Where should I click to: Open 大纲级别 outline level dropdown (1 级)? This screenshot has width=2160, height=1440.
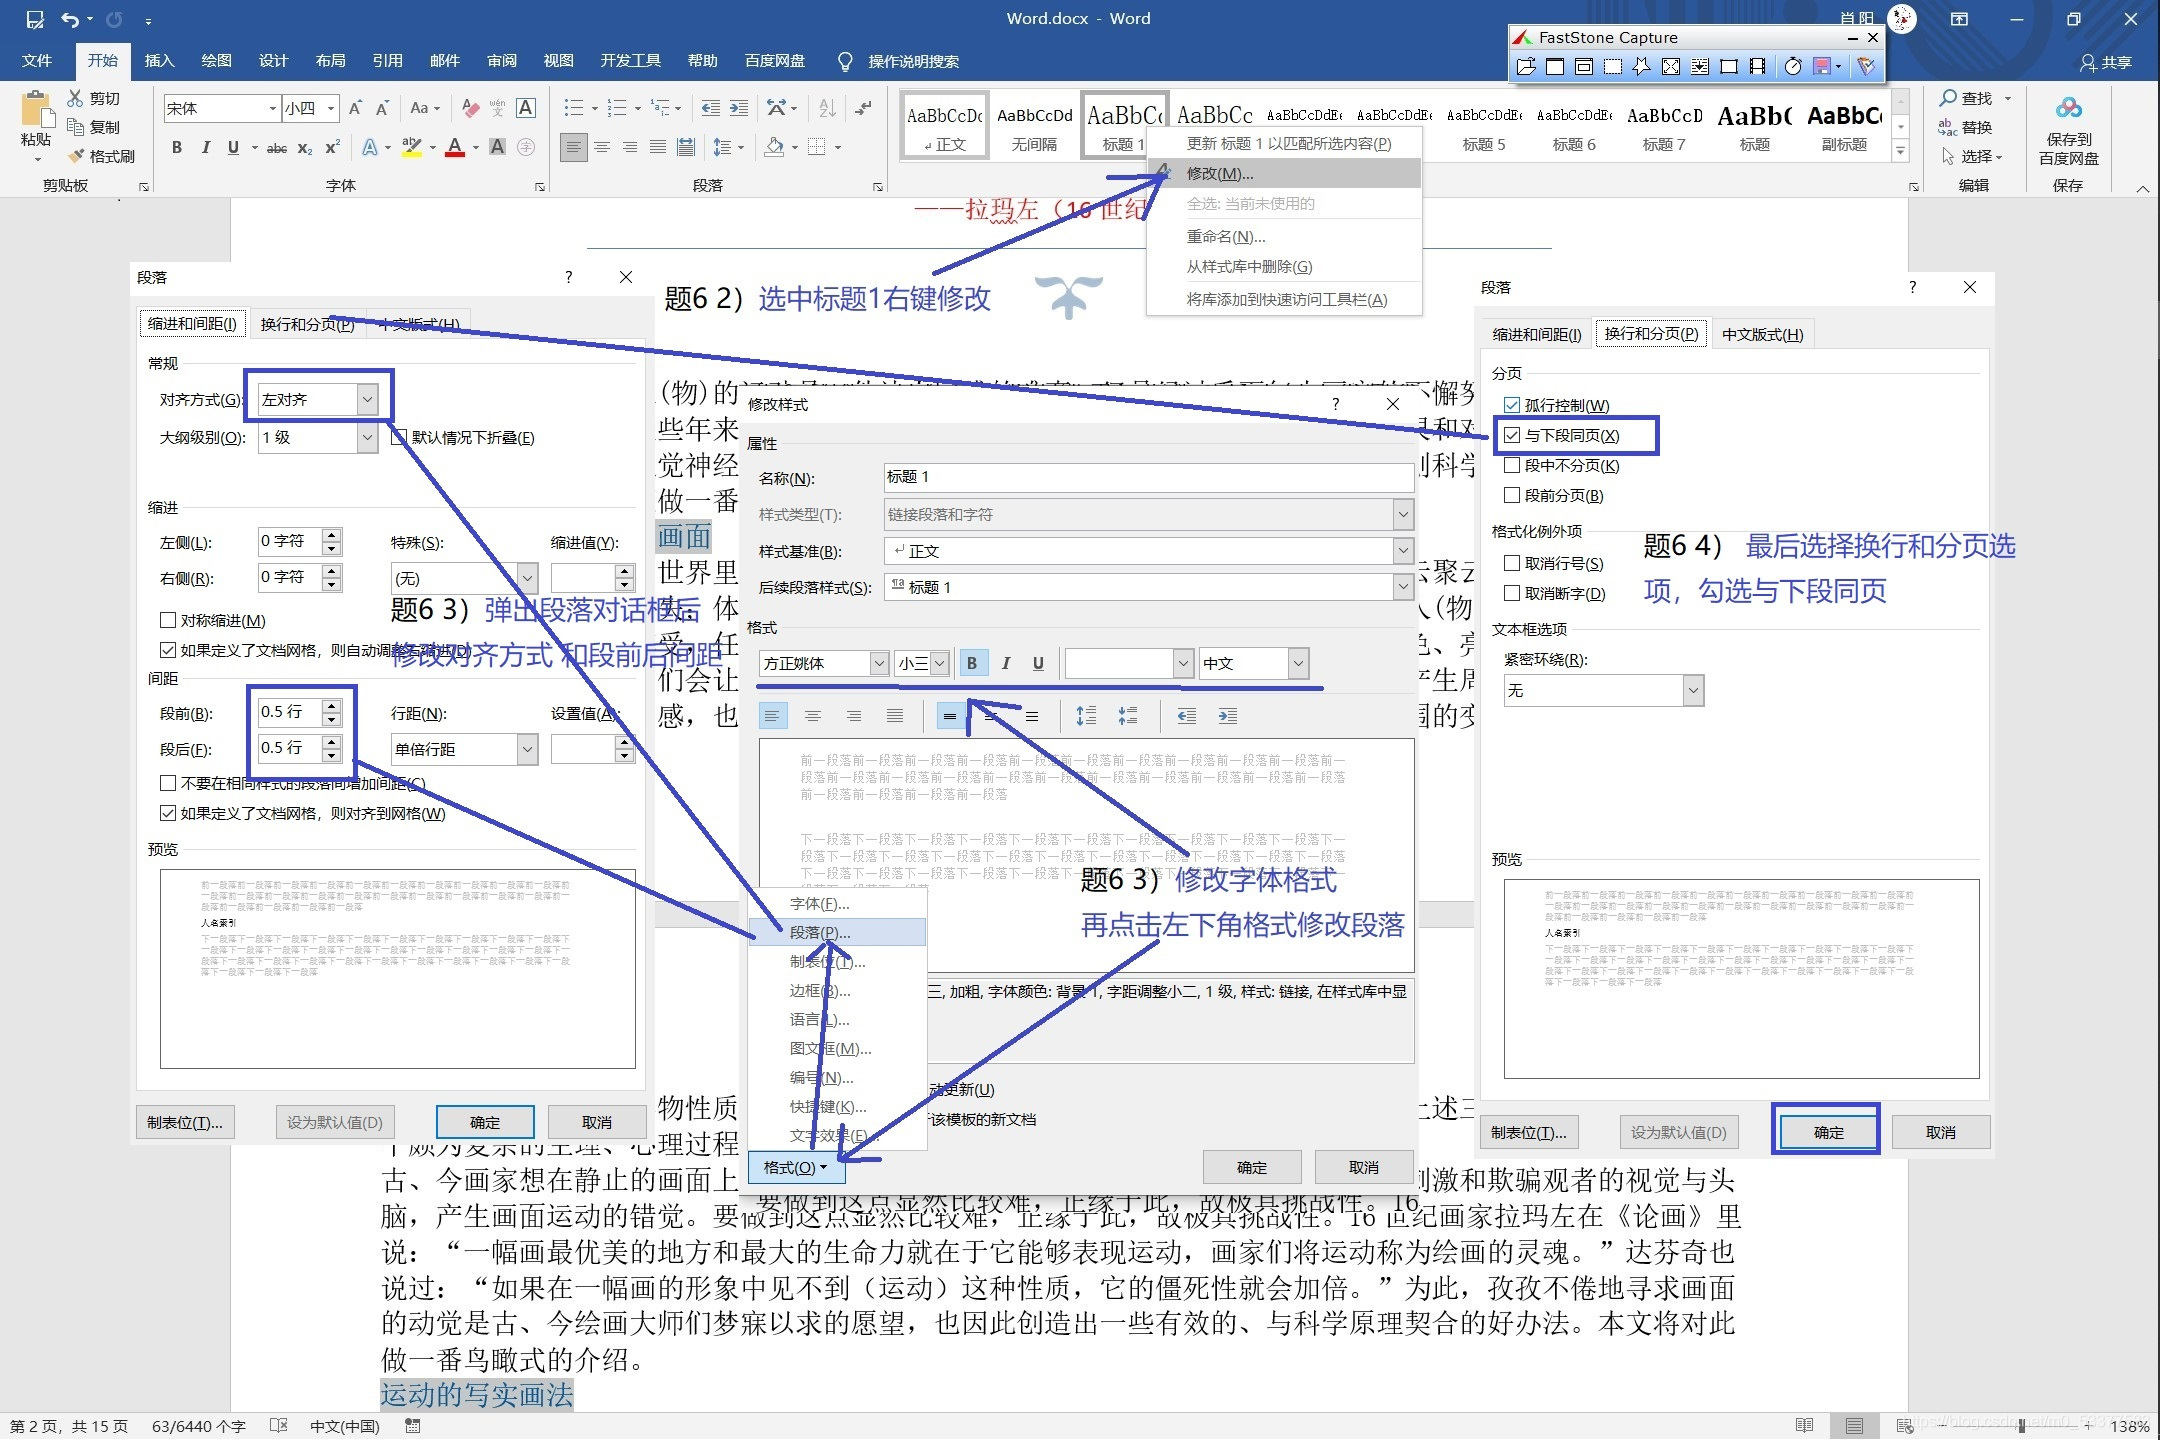(318, 438)
